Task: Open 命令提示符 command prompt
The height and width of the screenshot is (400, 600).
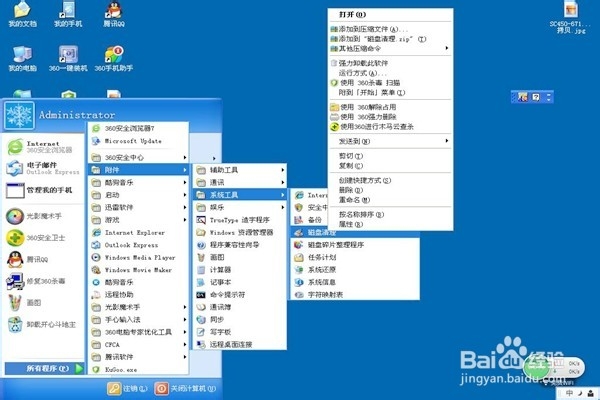Action: 240,295
